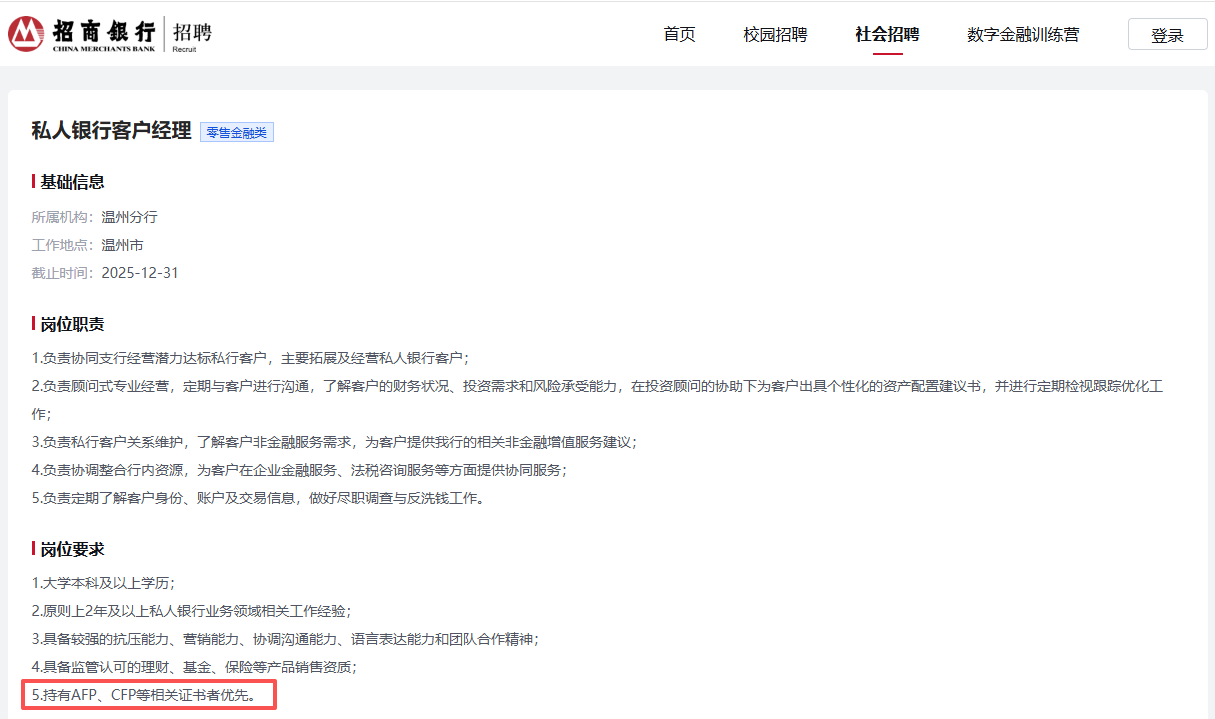Click the job title 私人银行客户经理
The image size is (1215, 719).
111,131
